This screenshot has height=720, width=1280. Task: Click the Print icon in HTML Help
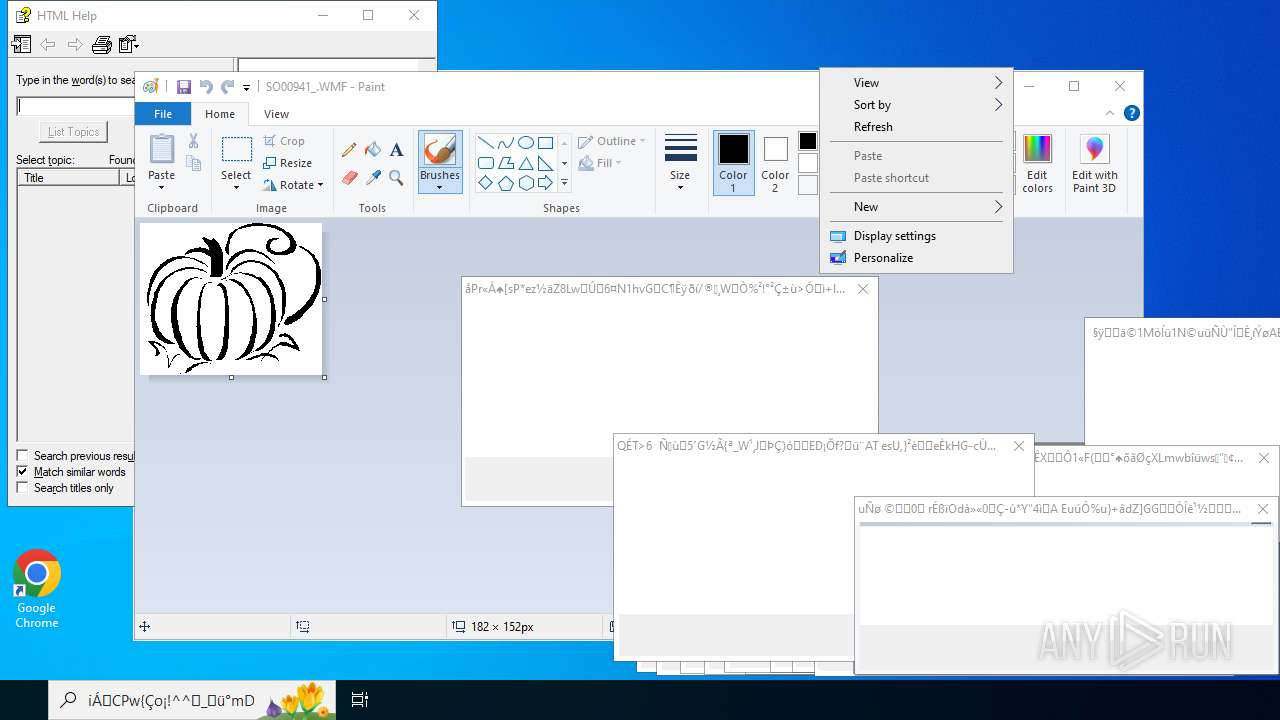101,44
